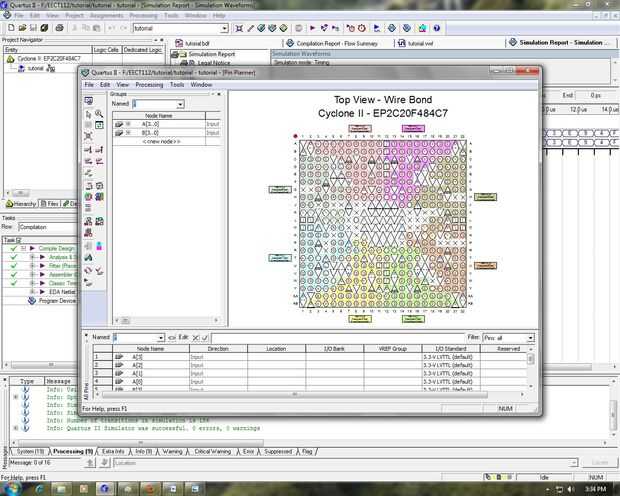
Task: Click the up arrow message navigation icon
Action: [x=90, y=462]
